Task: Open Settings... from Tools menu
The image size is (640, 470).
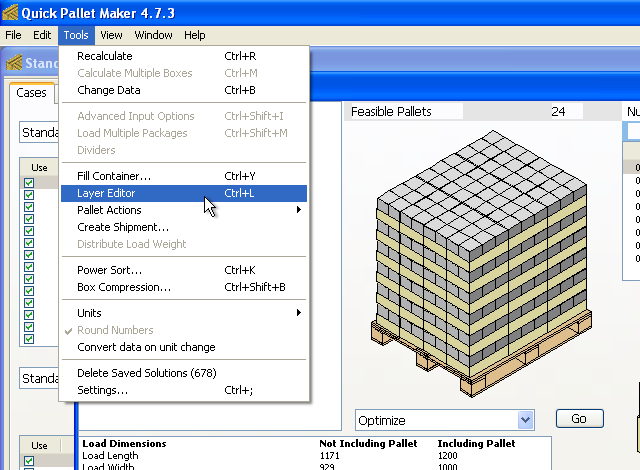Action: (184, 390)
